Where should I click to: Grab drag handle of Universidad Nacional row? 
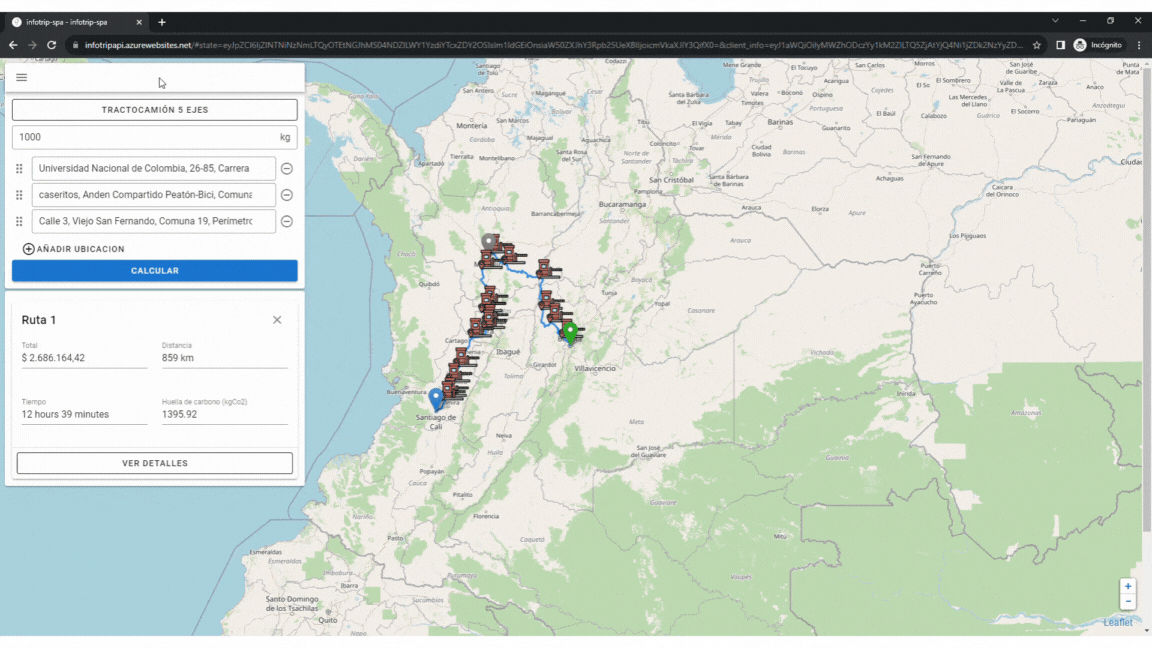[x=19, y=169]
